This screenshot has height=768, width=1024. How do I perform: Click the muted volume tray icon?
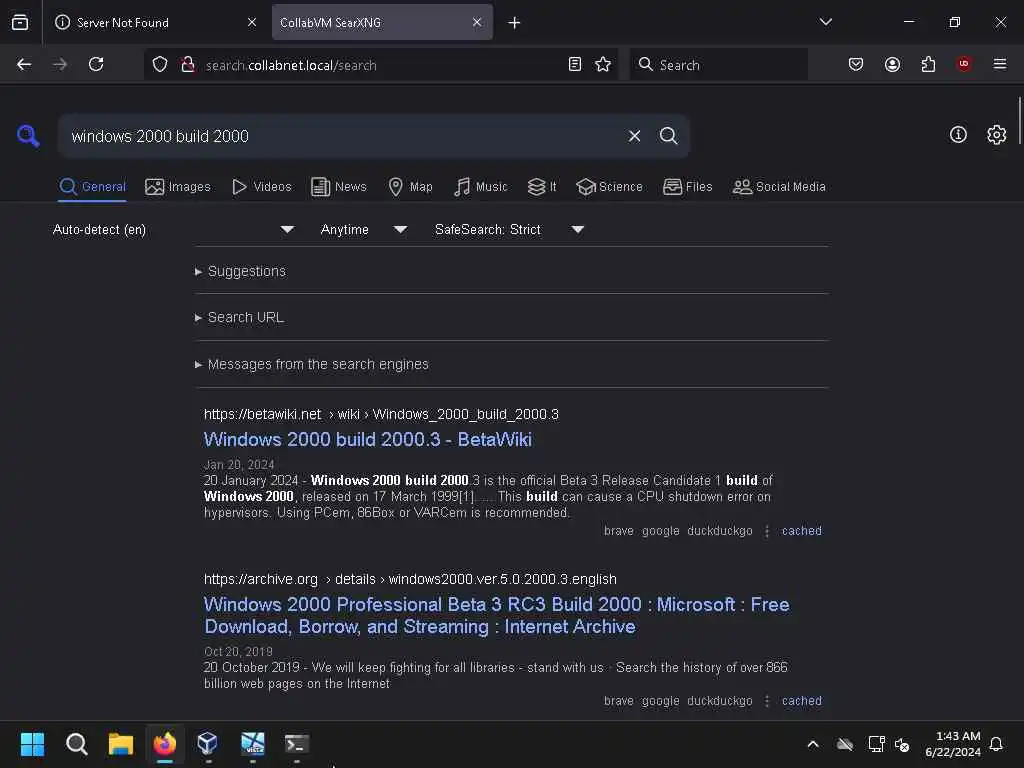902,744
